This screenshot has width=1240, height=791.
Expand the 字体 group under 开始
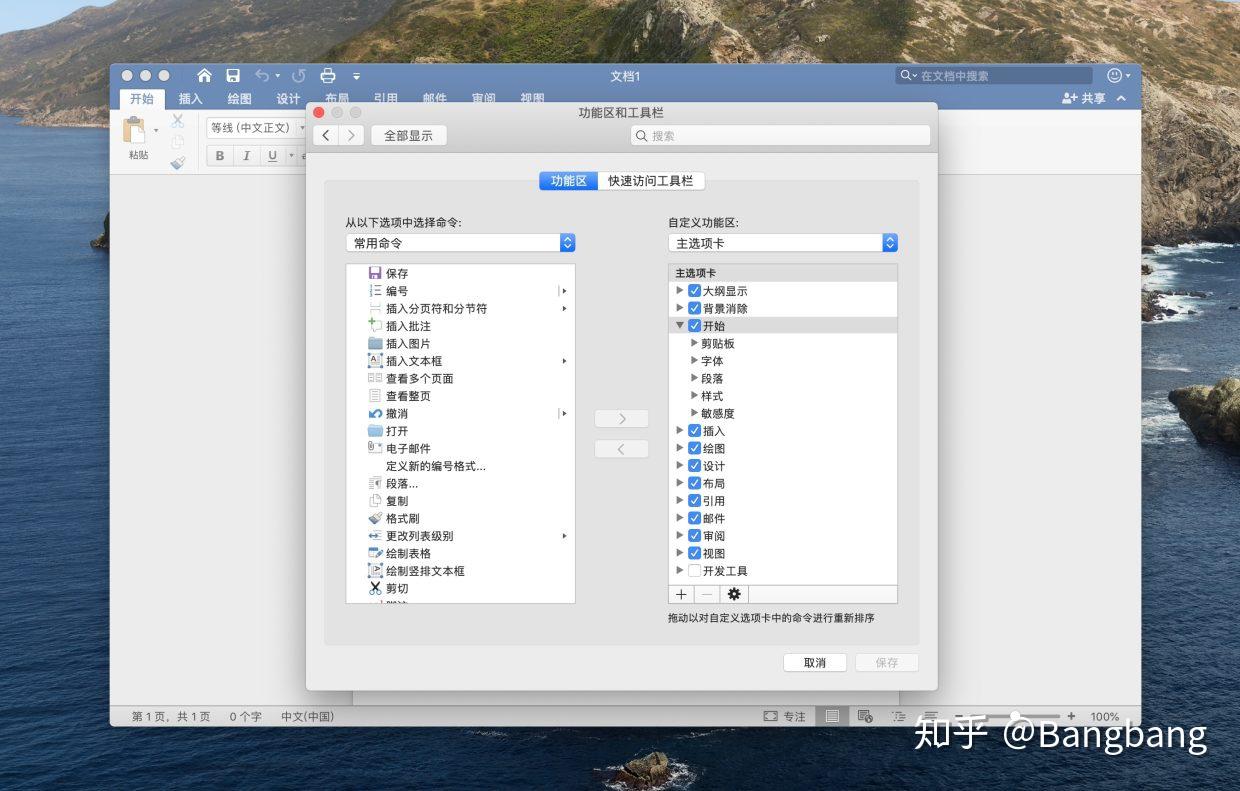coord(694,360)
